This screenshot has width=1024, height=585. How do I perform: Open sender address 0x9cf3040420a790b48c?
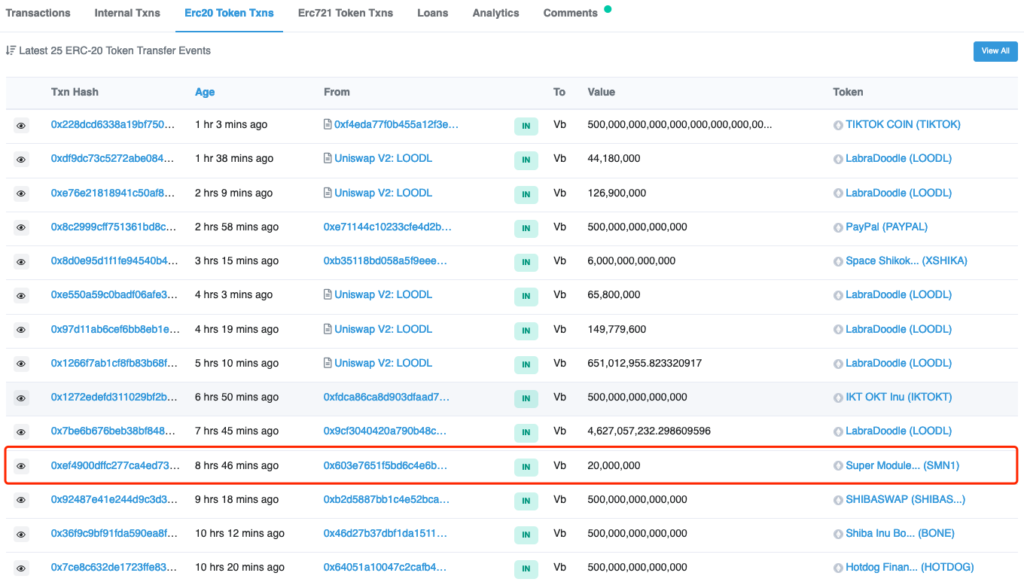click(385, 431)
